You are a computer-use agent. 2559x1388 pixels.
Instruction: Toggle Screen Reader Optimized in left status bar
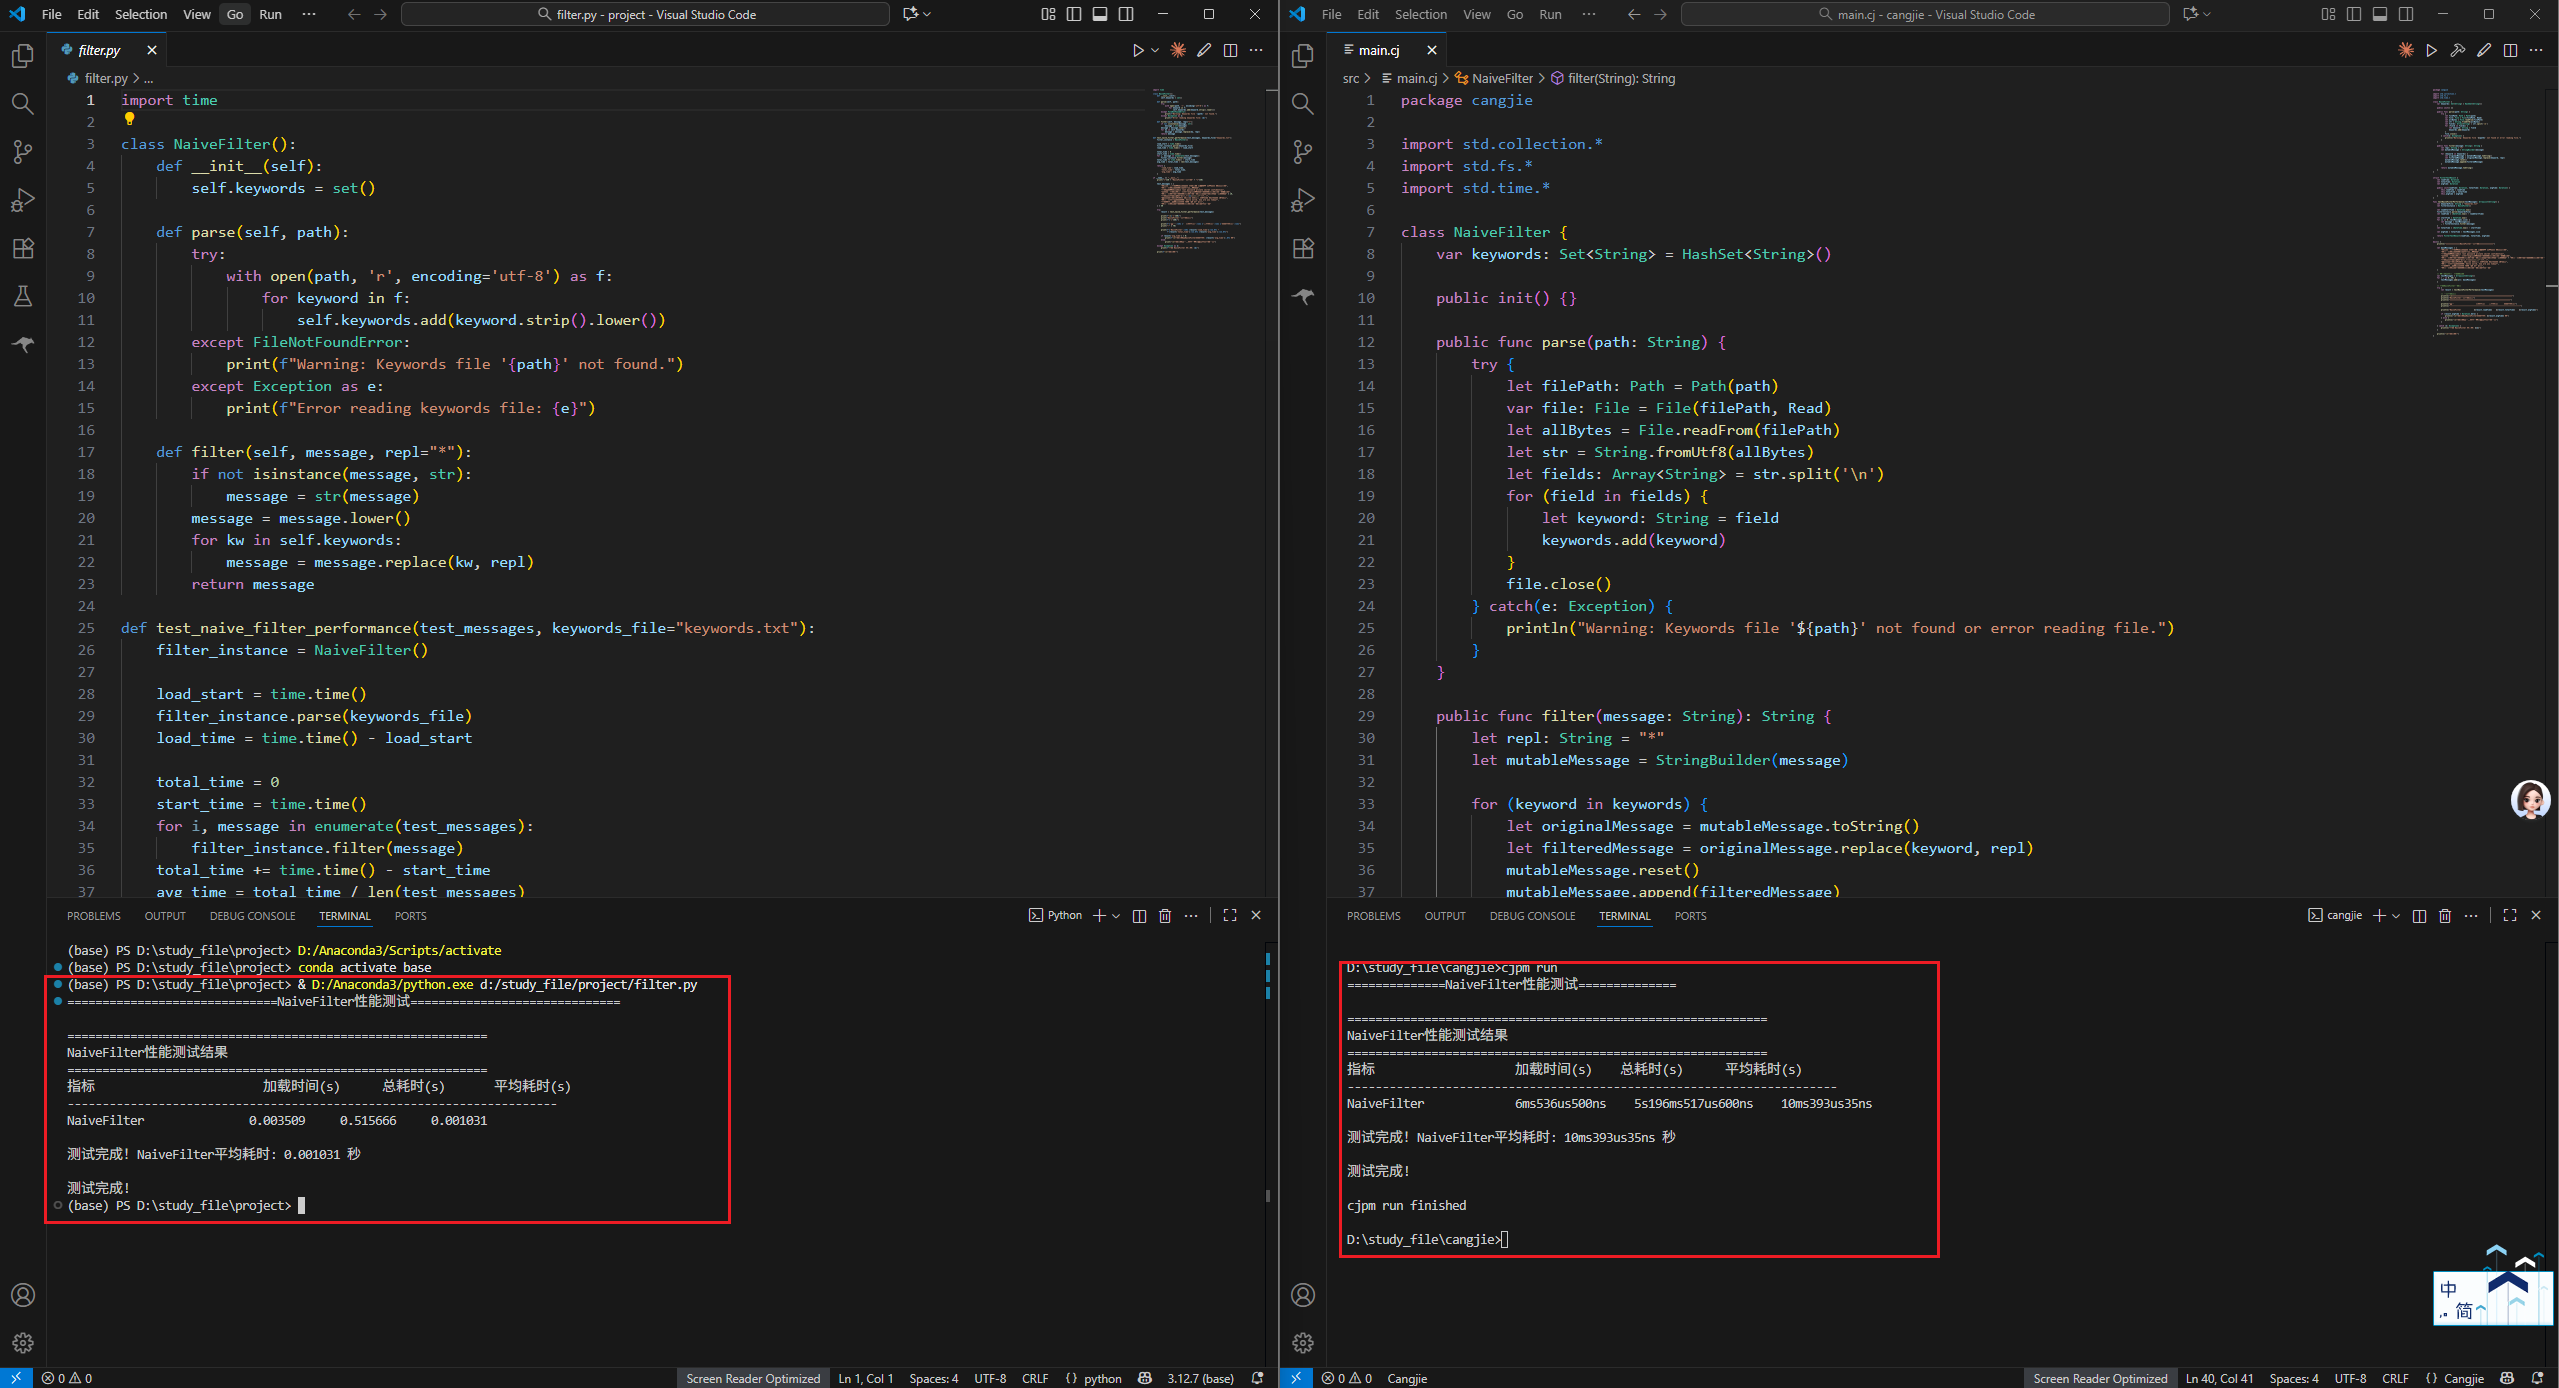(752, 1378)
